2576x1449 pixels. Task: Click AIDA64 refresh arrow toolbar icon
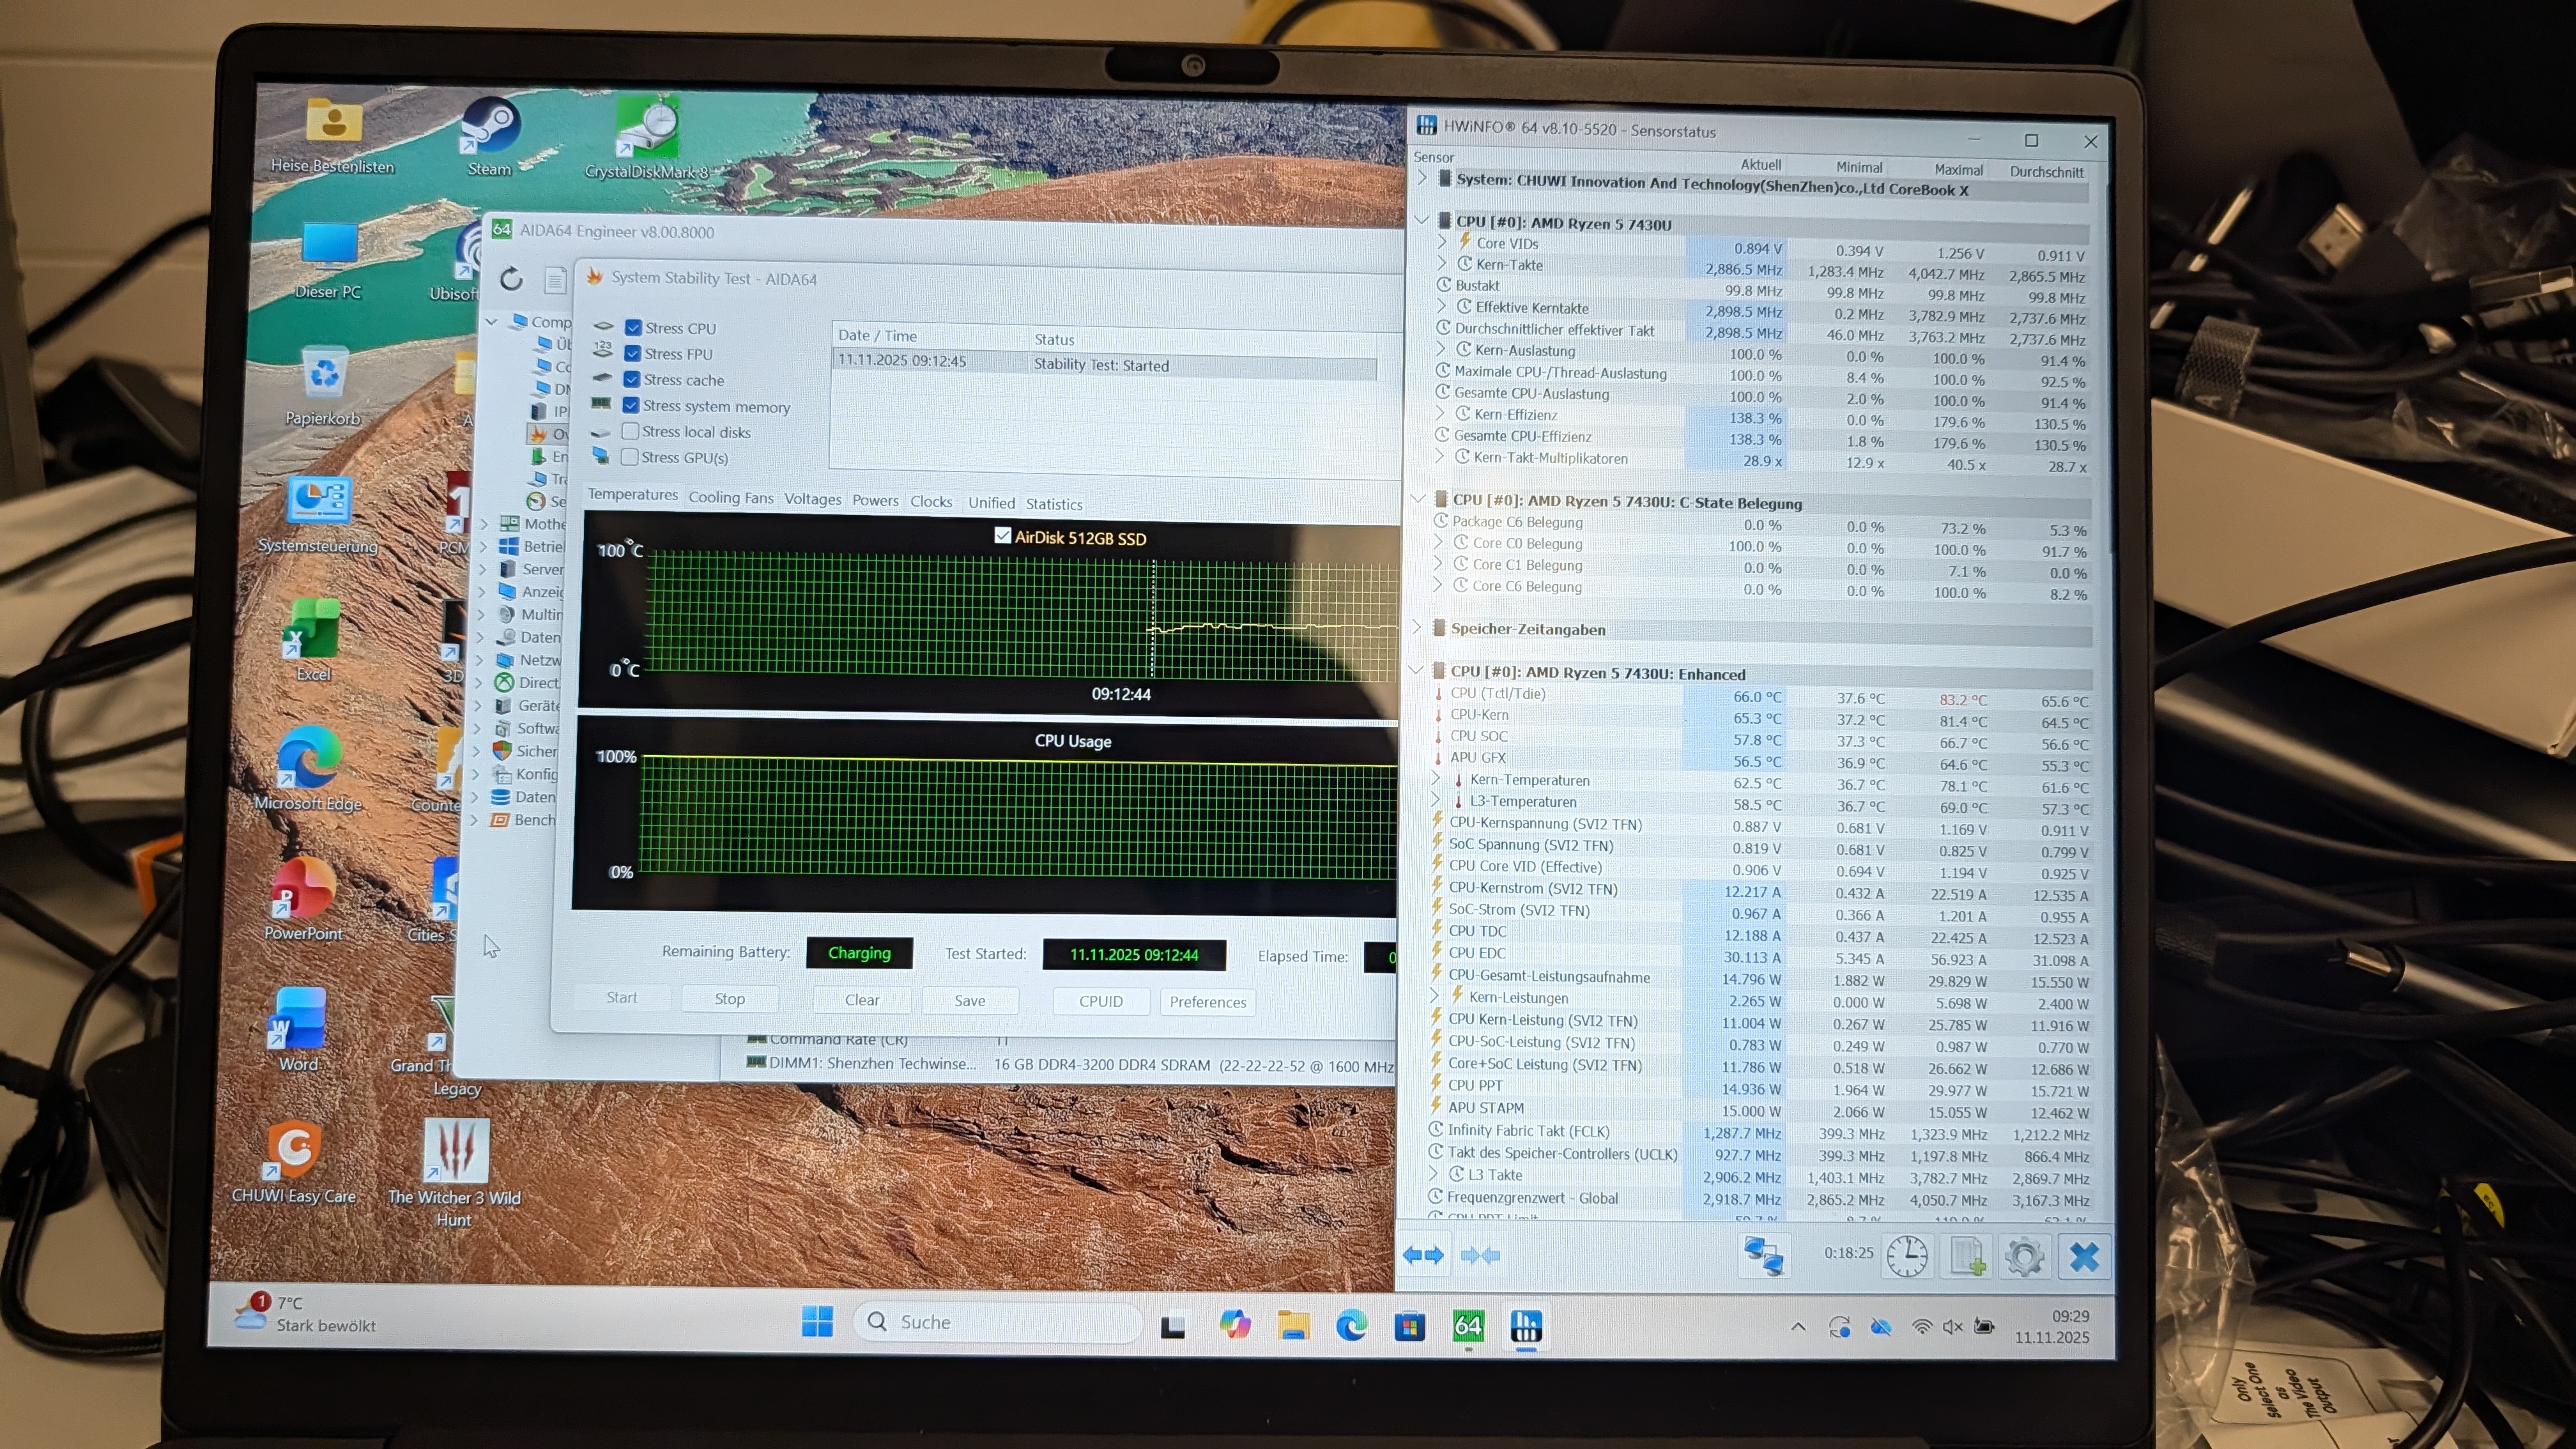coord(511,279)
